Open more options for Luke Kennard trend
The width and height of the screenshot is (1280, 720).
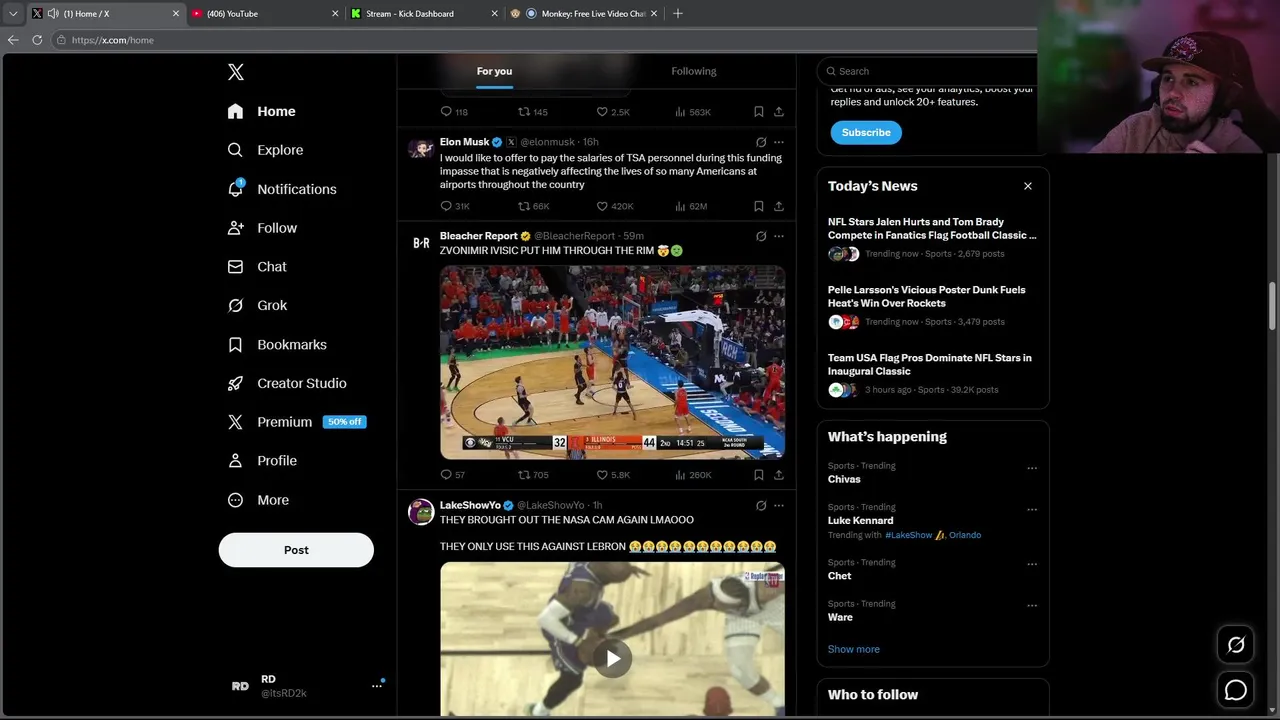pos(1032,509)
